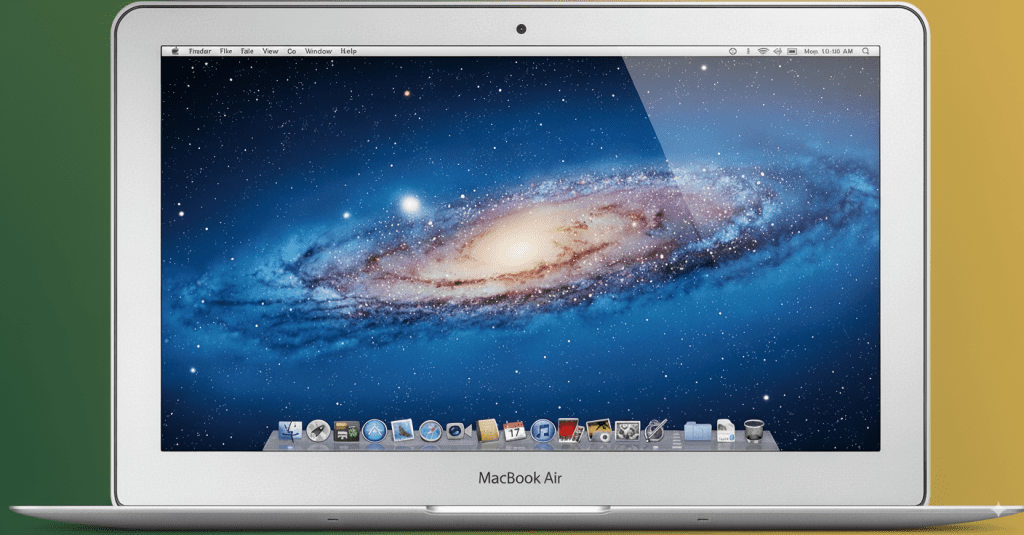The image size is (1024, 535).
Task: Open the Address Book icon
Action: click(487, 431)
